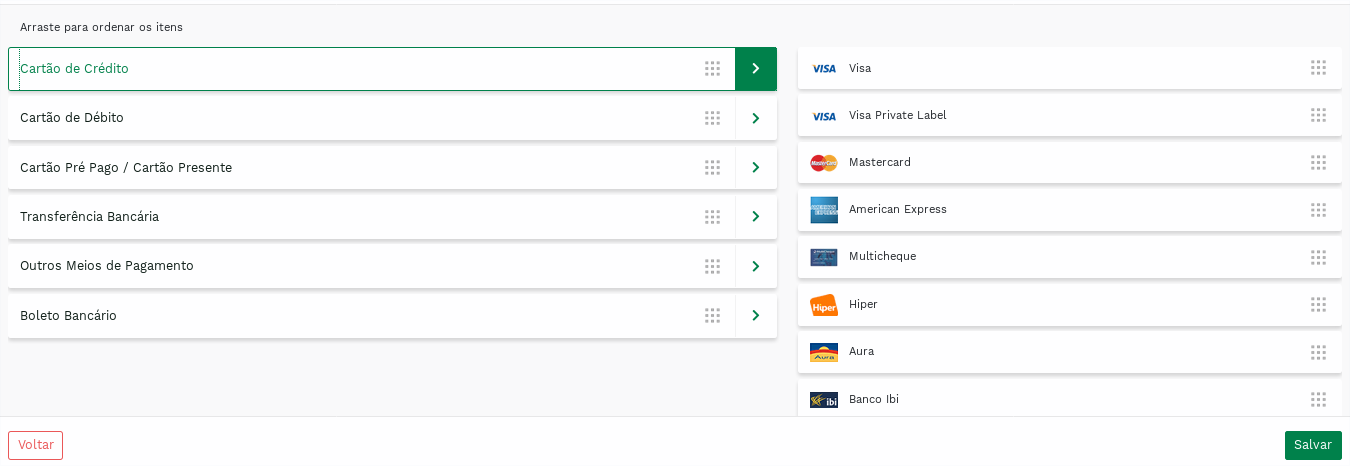This screenshot has height=466, width=1350.
Task: Click the drag handle of the Aura row
Action: pyautogui.click(x=1318, y=352)
